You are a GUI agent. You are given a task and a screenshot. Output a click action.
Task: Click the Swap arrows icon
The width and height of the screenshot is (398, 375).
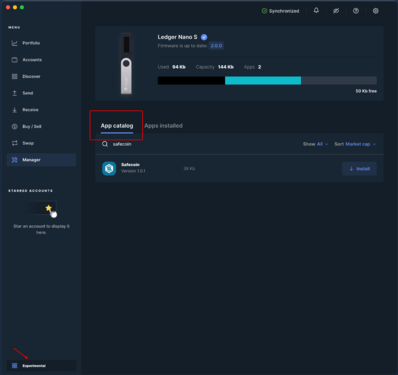[14, 143]
